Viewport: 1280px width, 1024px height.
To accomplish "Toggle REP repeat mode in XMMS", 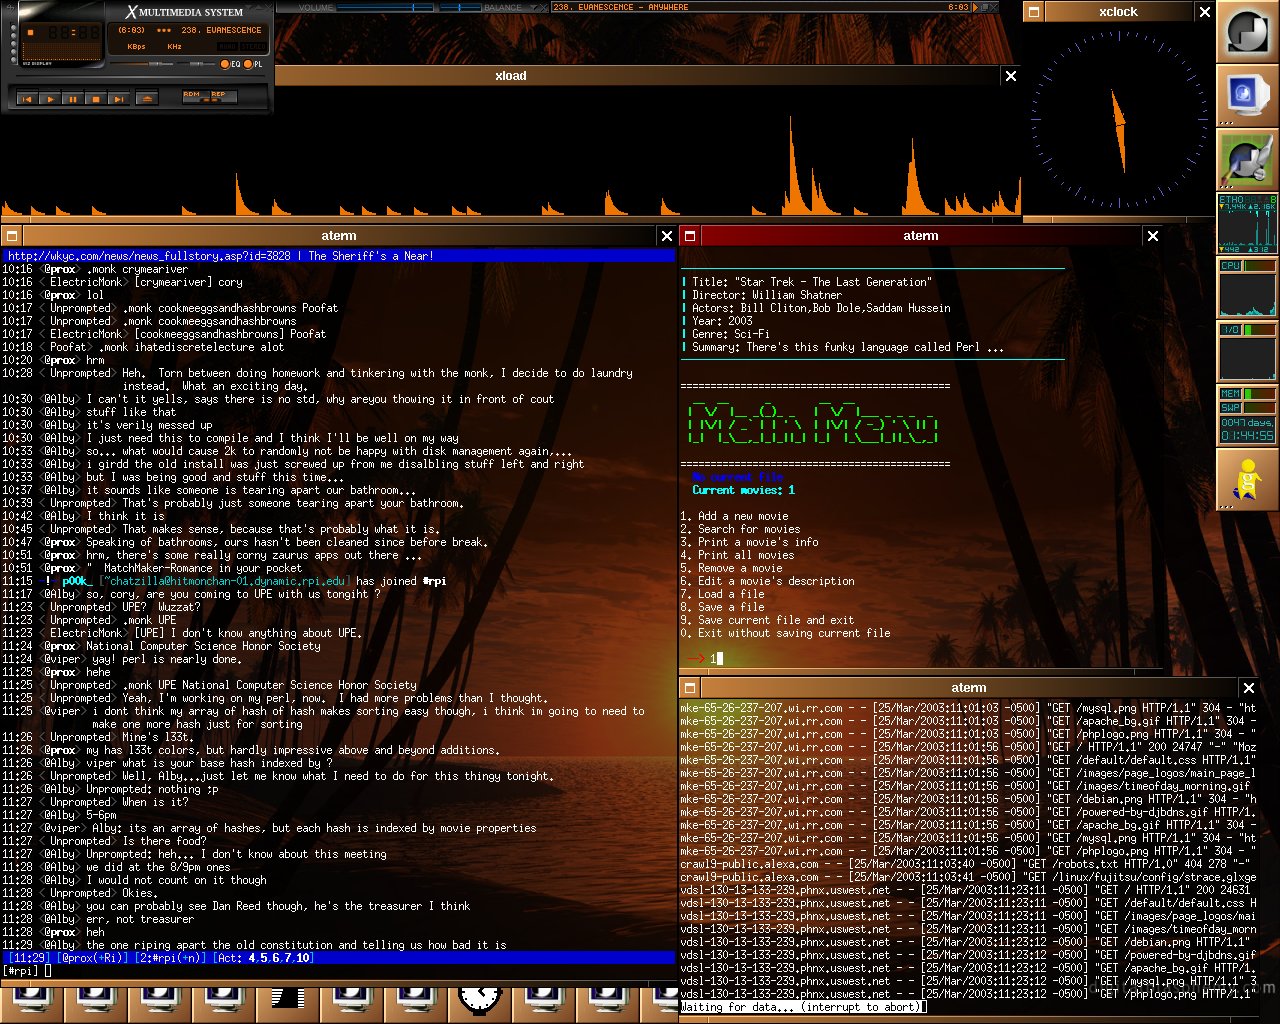I will click(x=223, y=97).
